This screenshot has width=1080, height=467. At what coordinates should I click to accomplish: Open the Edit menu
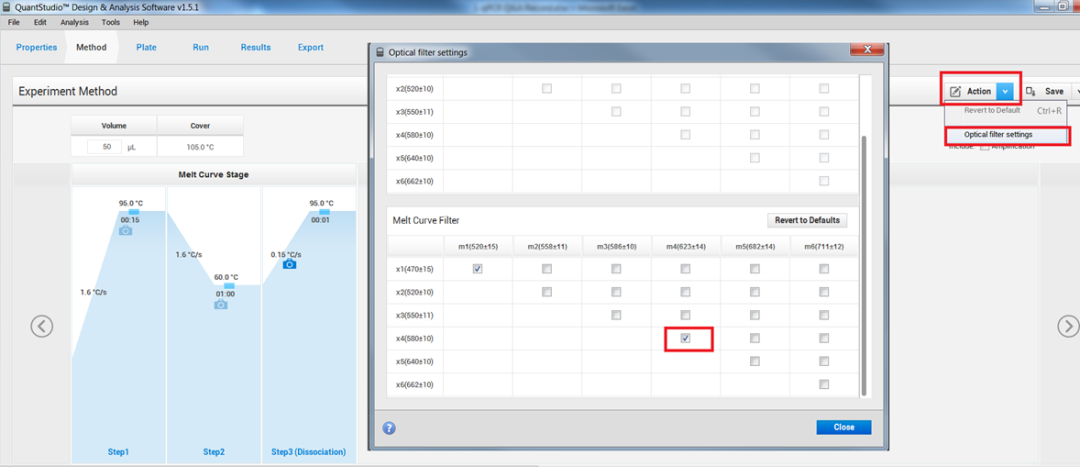pyautogui.click(x=40, y=22)
